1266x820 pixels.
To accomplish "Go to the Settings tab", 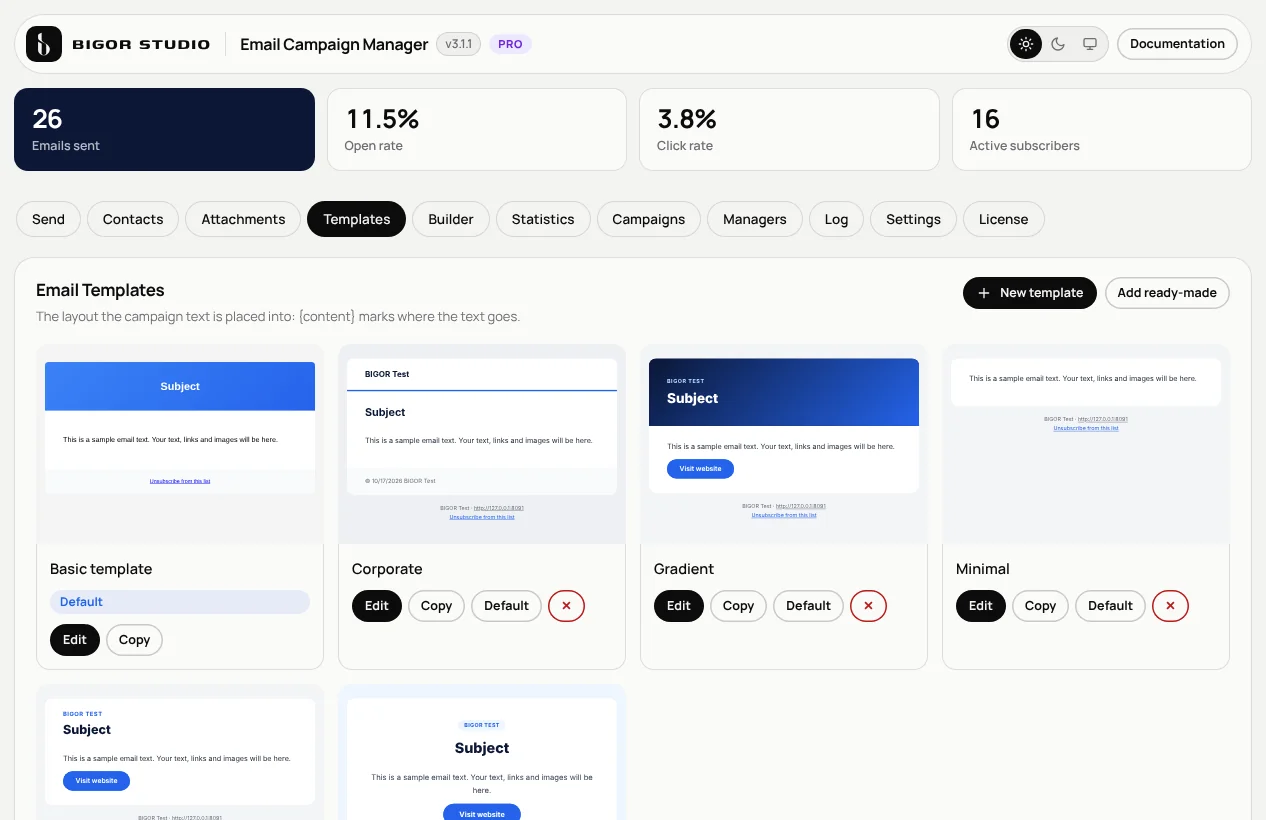I will pyautogui.click(x=913, y=219).
